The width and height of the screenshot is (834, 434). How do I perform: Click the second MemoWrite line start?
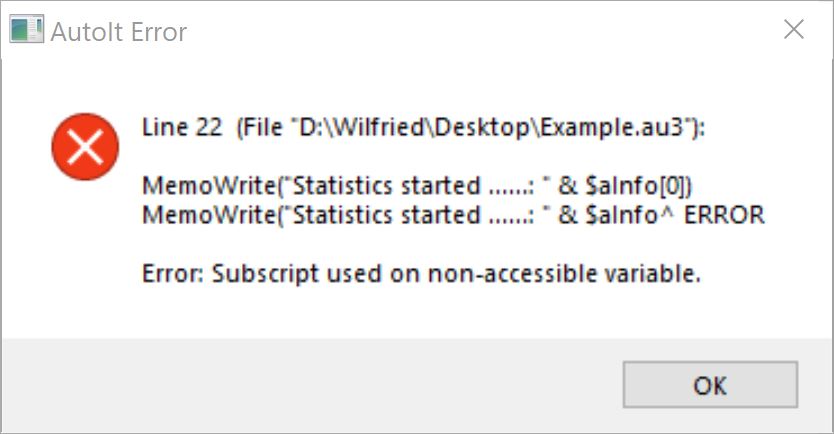click(x=209, y=215)
